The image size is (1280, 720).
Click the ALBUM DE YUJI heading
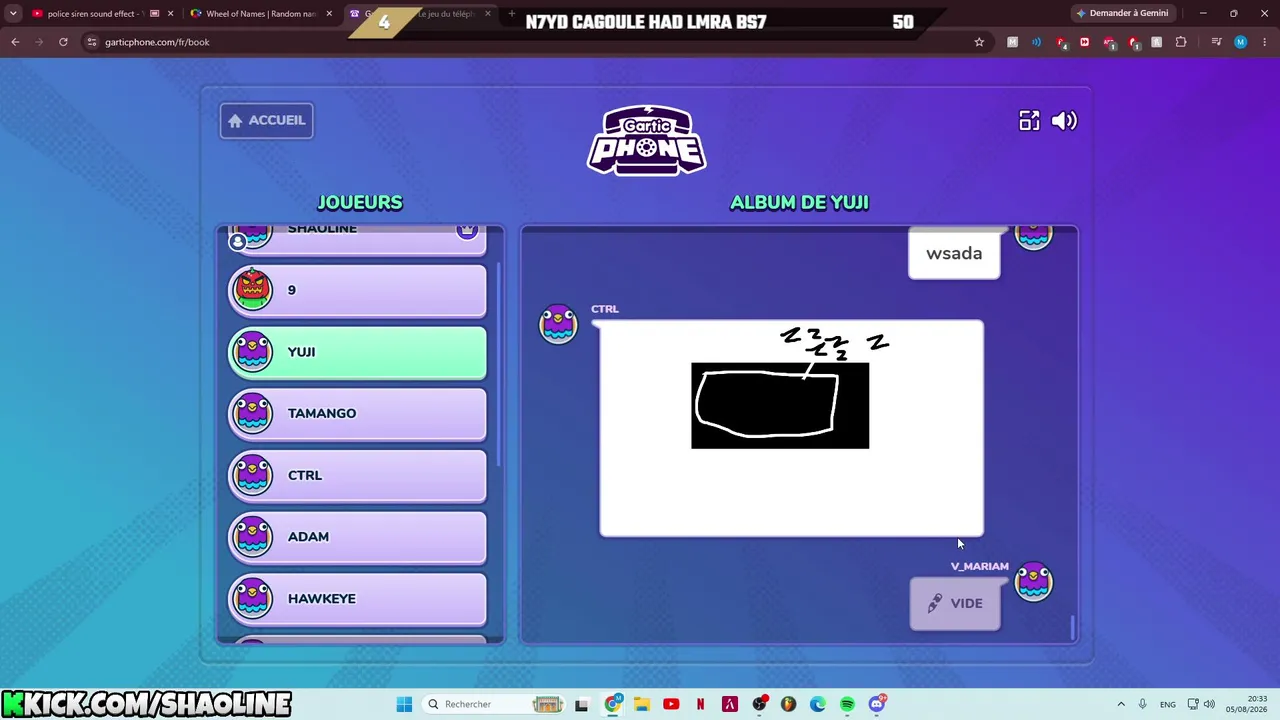[x=799, y=203]
